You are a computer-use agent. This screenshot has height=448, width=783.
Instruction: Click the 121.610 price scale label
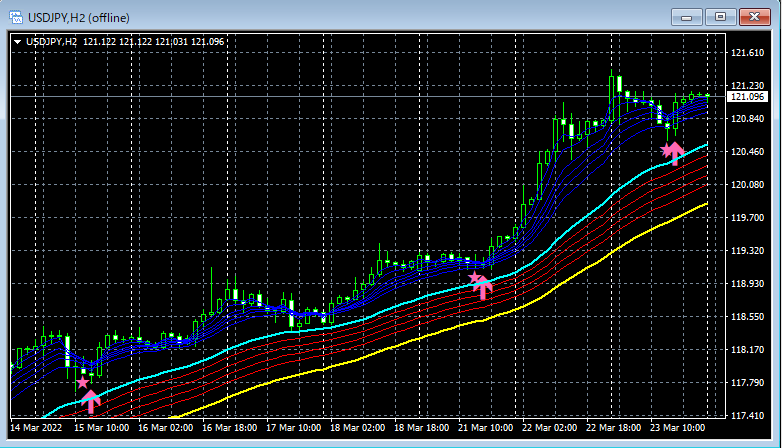(748, 53)
